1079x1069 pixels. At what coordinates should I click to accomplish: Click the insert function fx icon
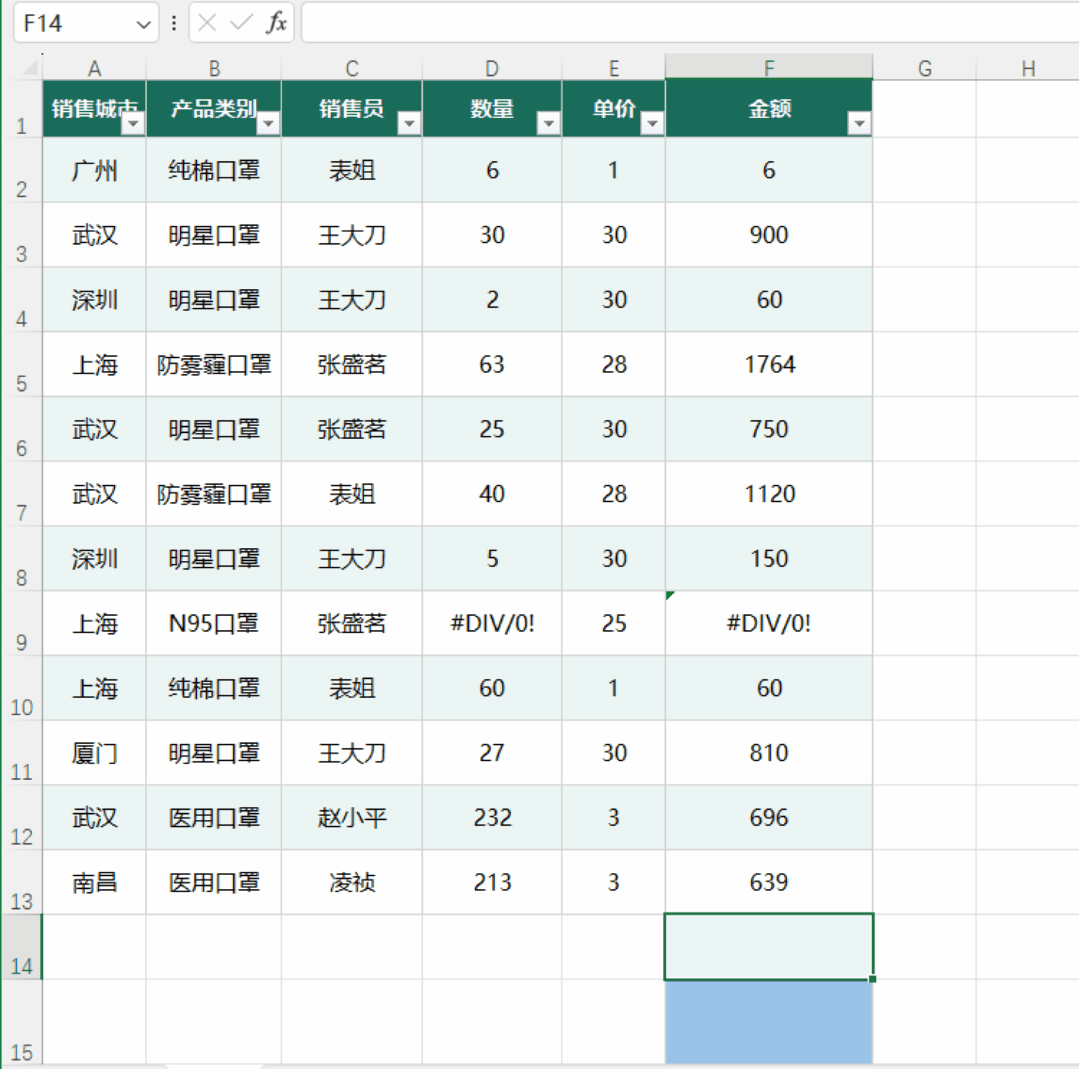(x=276, y=23)
